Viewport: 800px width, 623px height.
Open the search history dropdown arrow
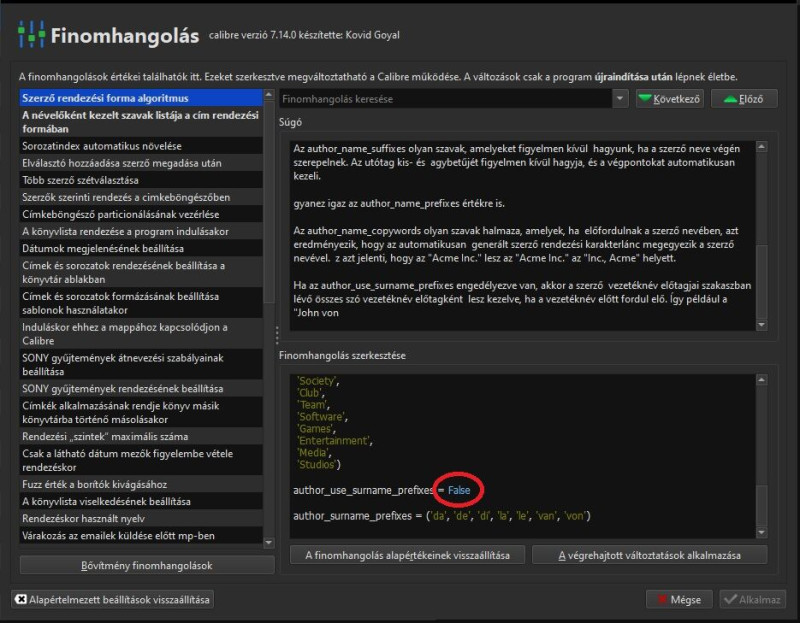point(620,98)
